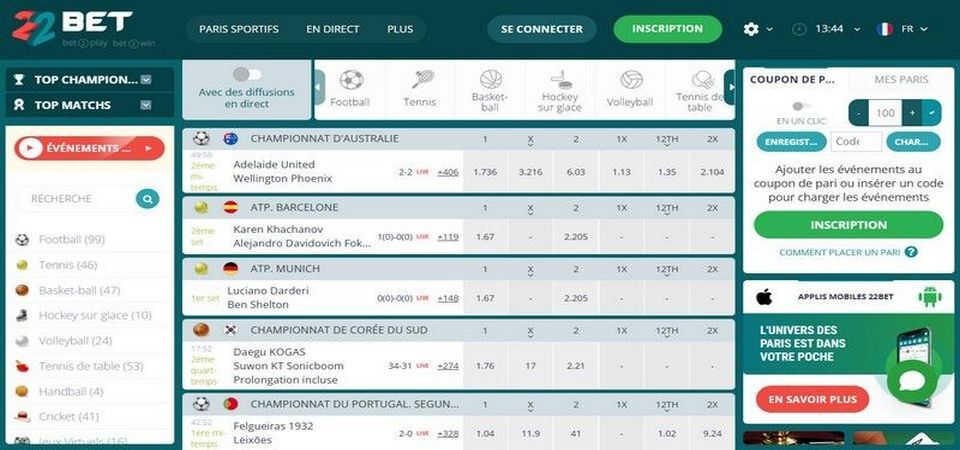
Task: Click the clock icon next to 13:44
Action: pyautogui.click(x=799, y=29)
